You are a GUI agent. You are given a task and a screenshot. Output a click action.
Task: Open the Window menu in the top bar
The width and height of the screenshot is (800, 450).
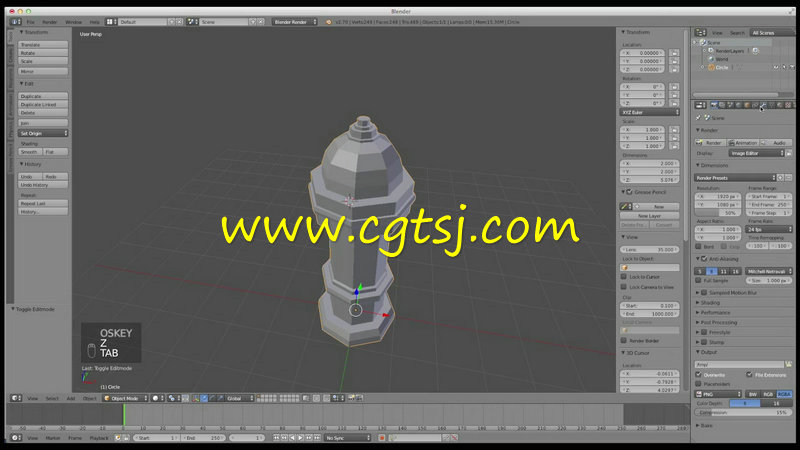(x=73, y=22)
